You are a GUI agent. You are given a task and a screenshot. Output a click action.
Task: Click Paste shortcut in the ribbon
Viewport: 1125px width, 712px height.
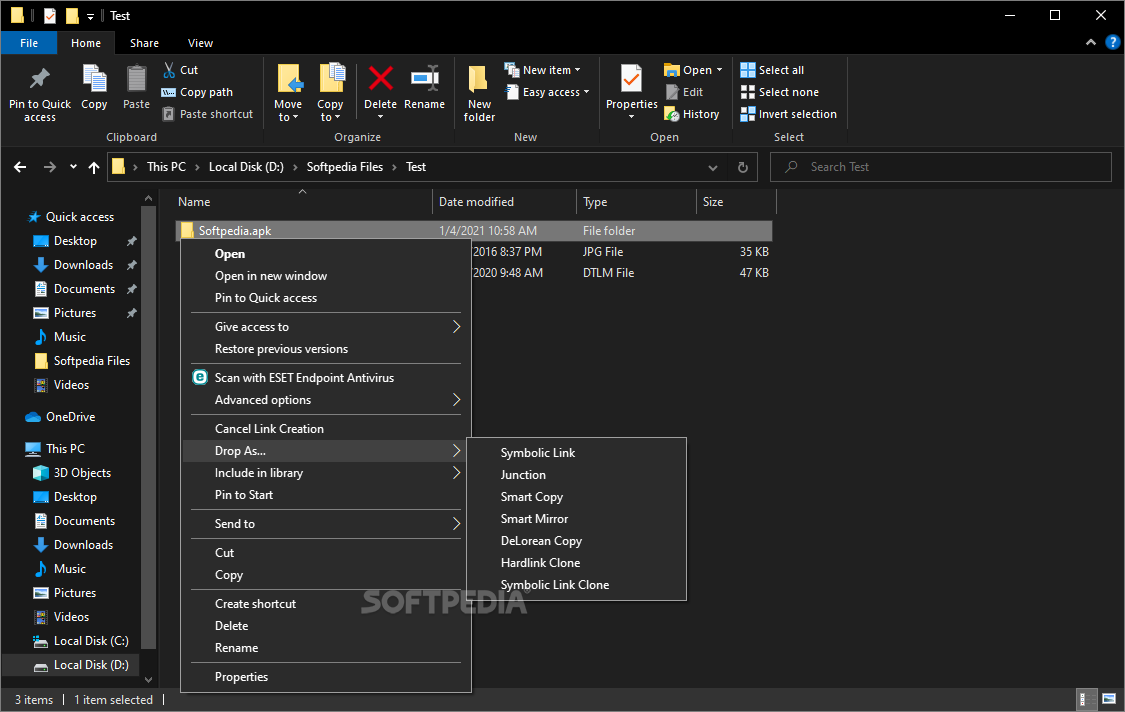coord(207,114)
